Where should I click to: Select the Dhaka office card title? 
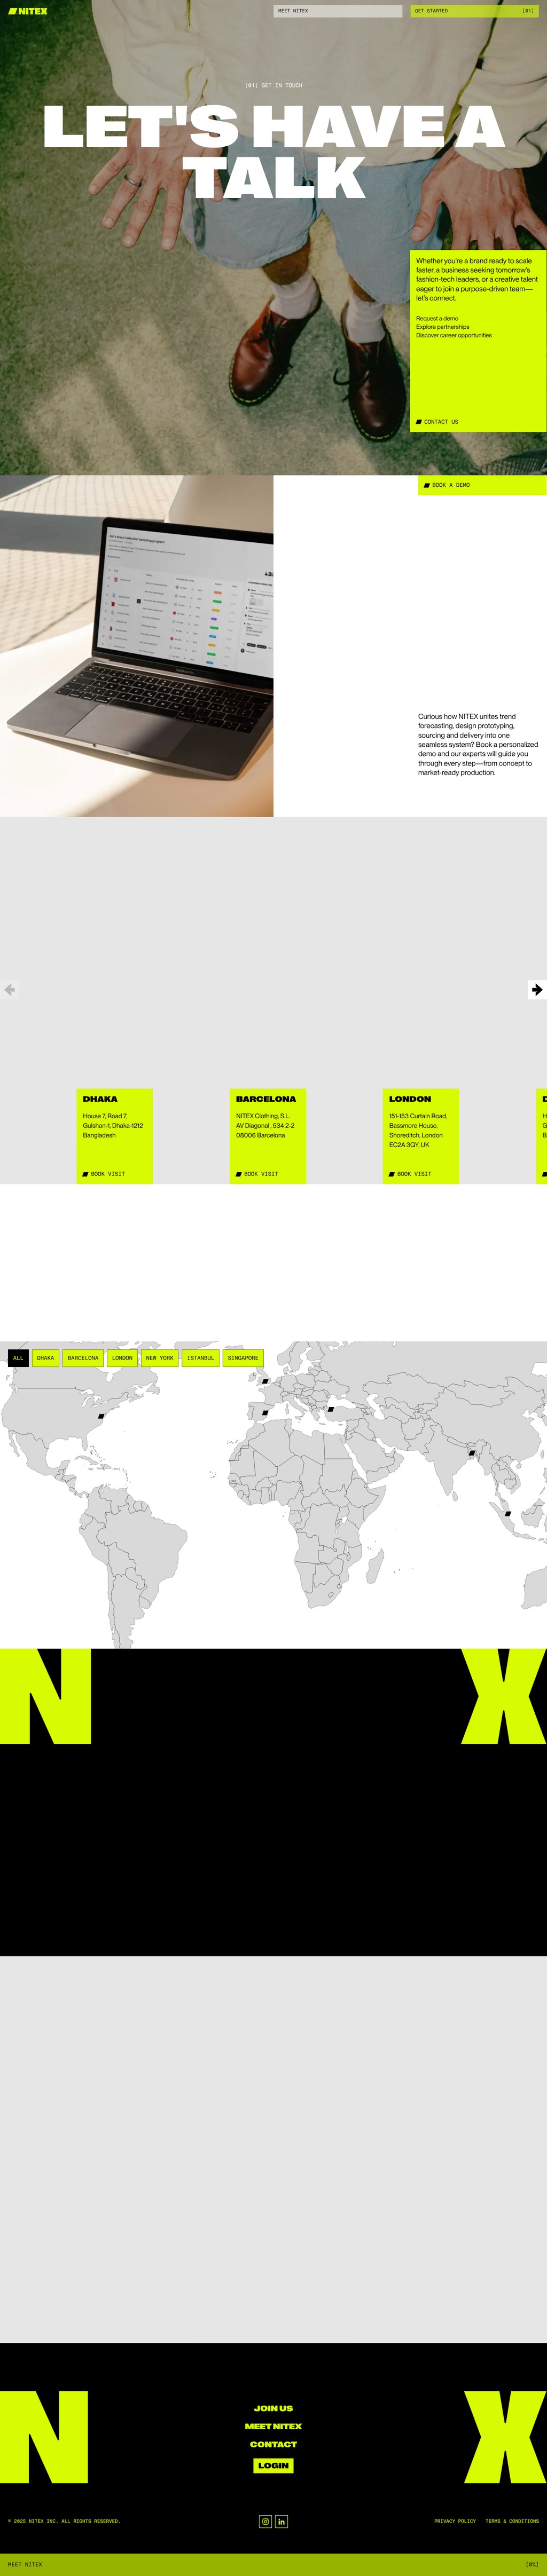click(x=100, y=1099)
